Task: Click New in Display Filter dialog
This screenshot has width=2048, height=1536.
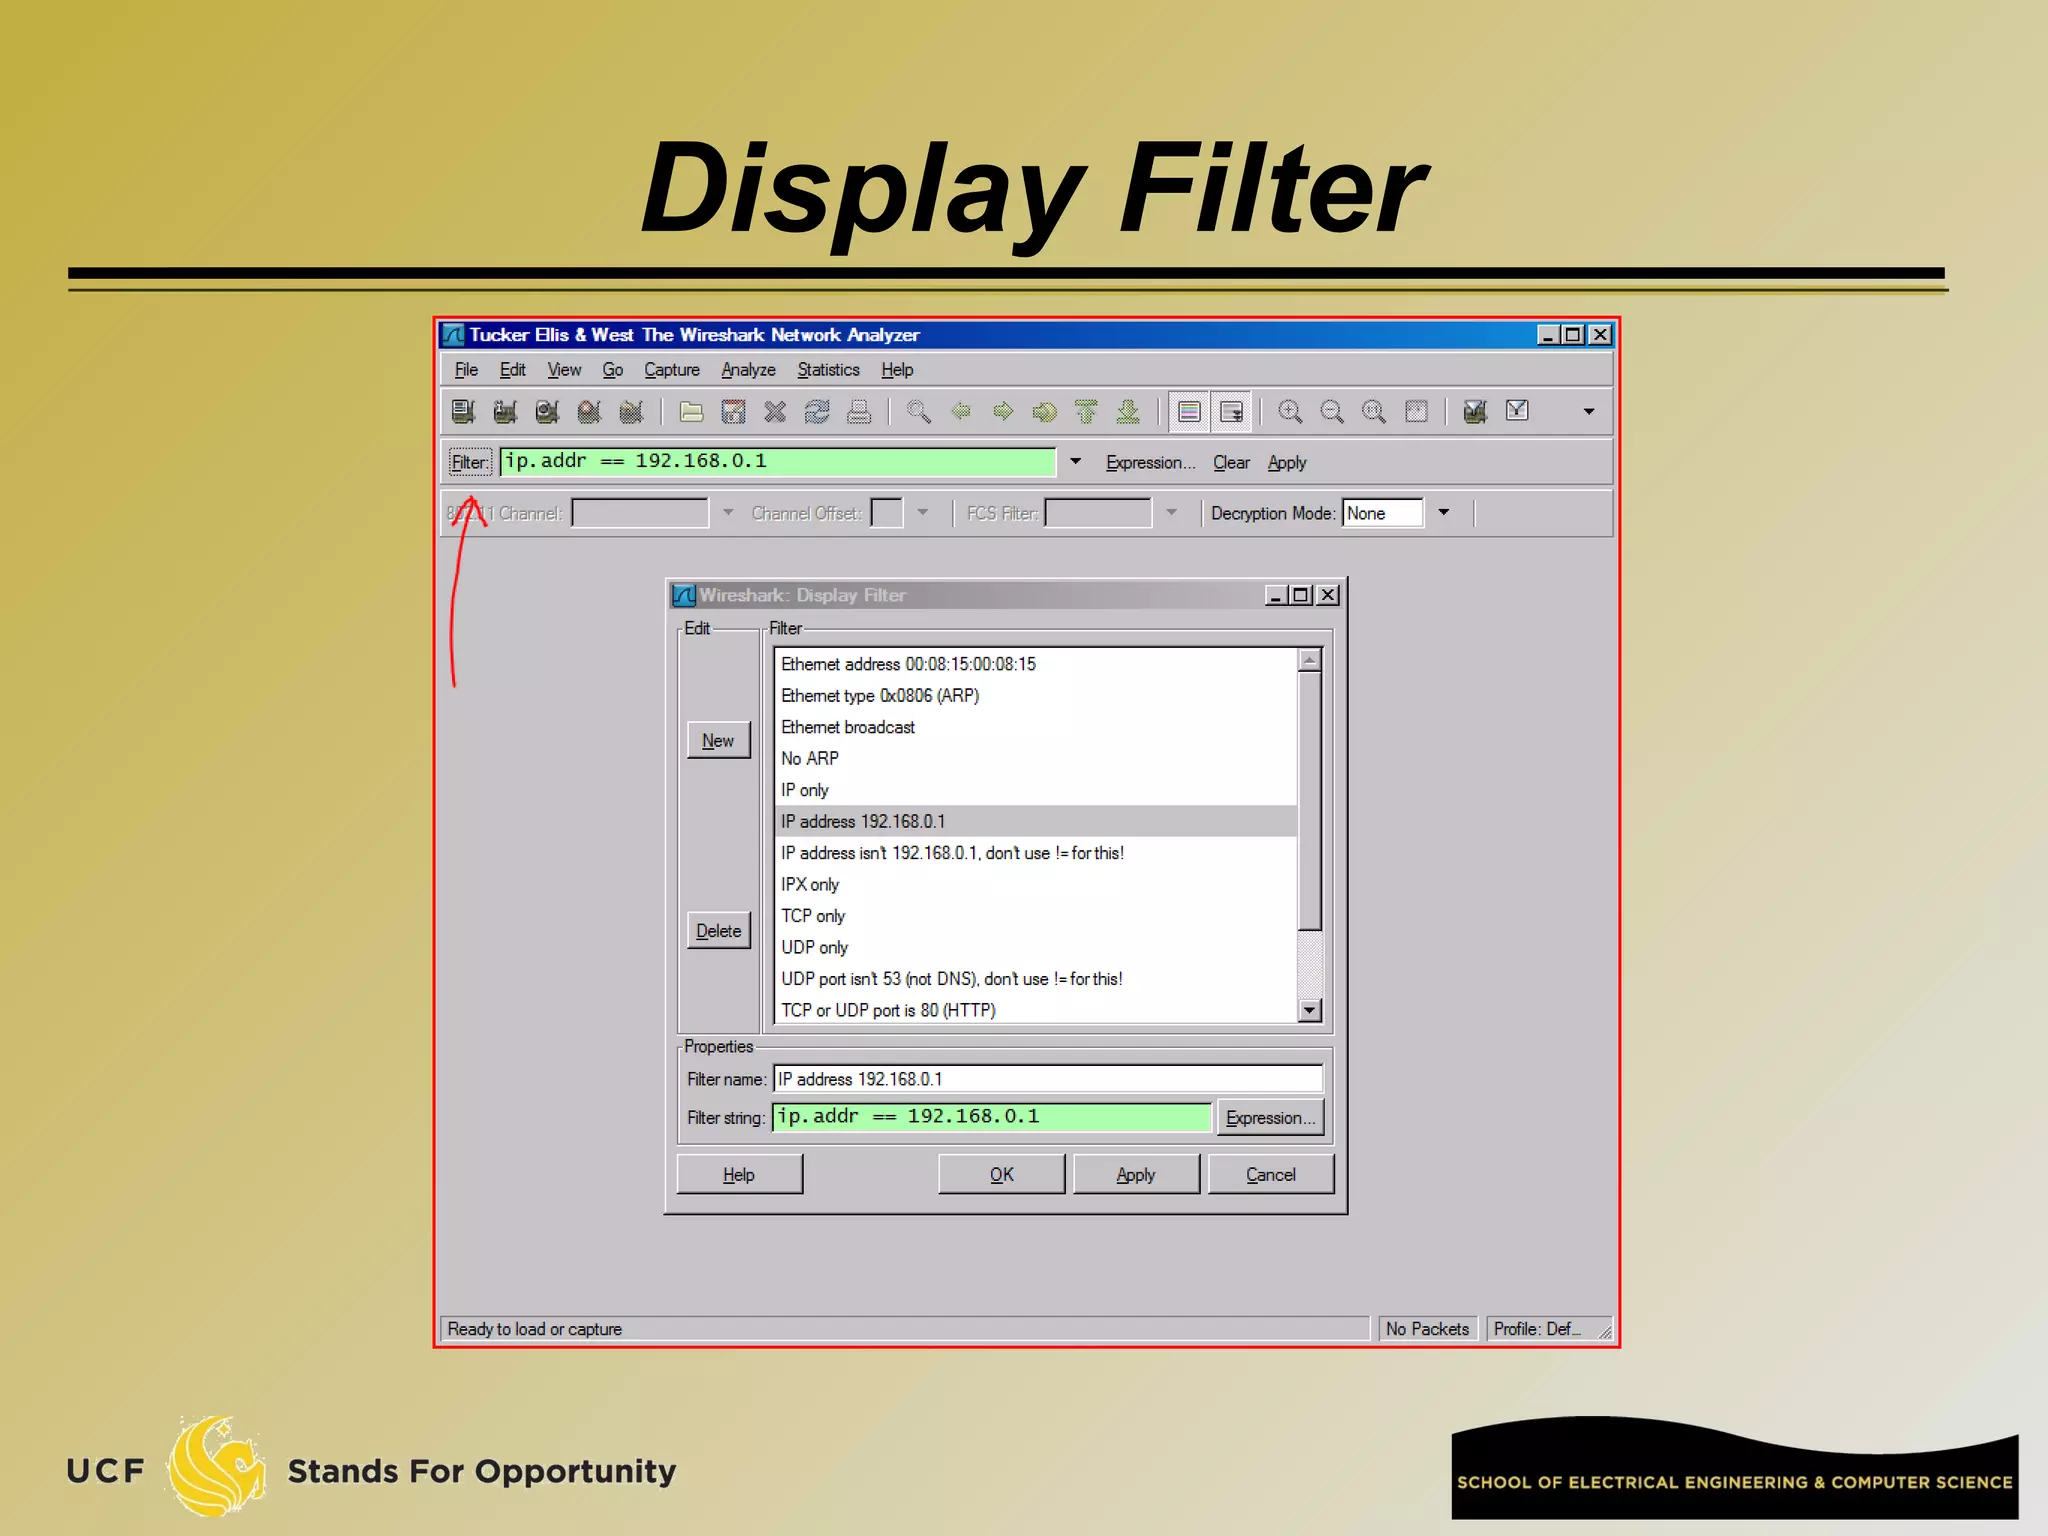Action: pyautogui.click(x=718, y=740)
